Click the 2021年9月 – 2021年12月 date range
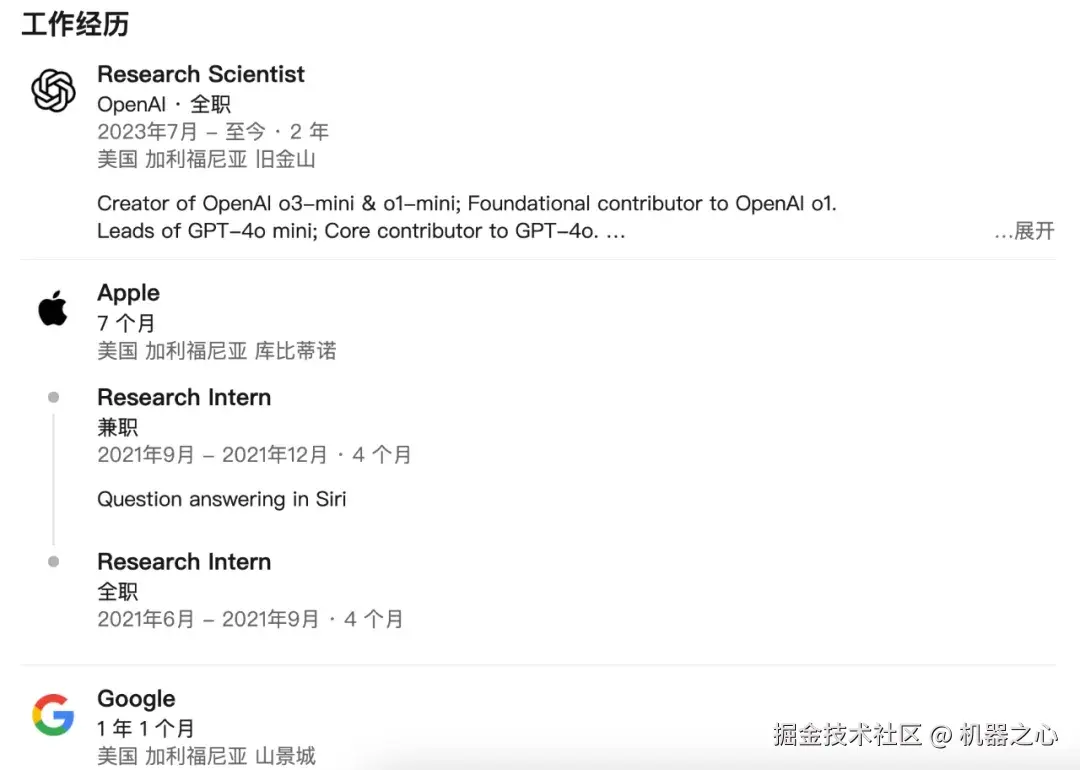The image size is (1080, 770). (x=254, y=454)
